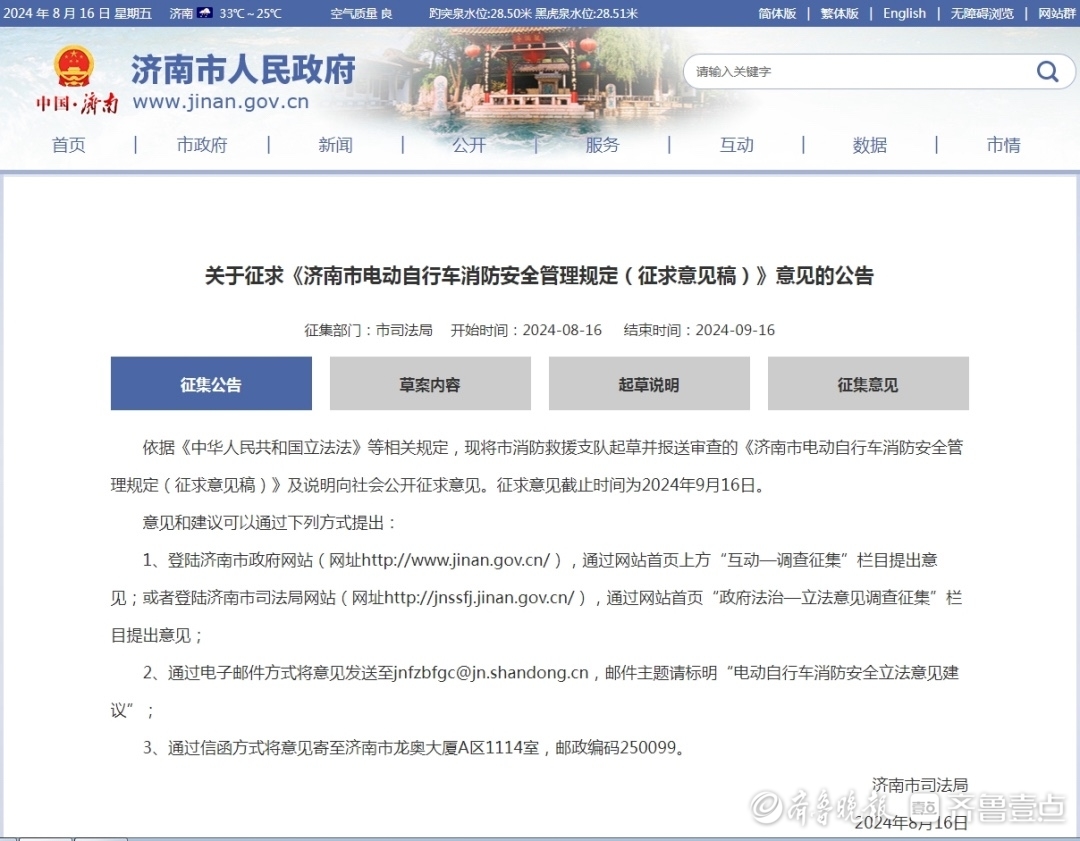
Task: Open the 起草说明 tab
Action: pos(649,384)
